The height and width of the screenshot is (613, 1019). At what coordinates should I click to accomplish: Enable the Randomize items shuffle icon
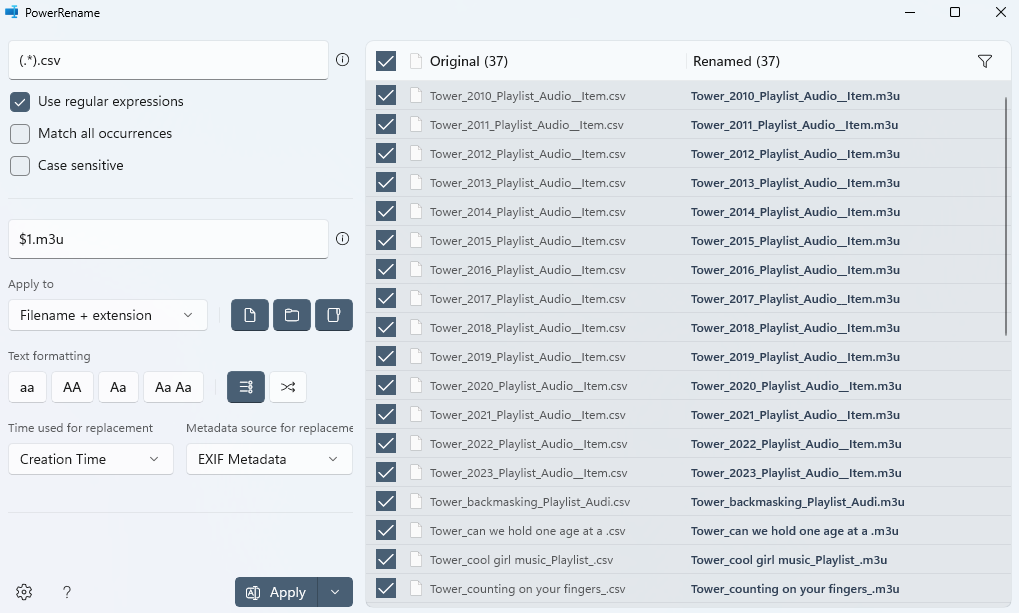[x=288, y=387]
